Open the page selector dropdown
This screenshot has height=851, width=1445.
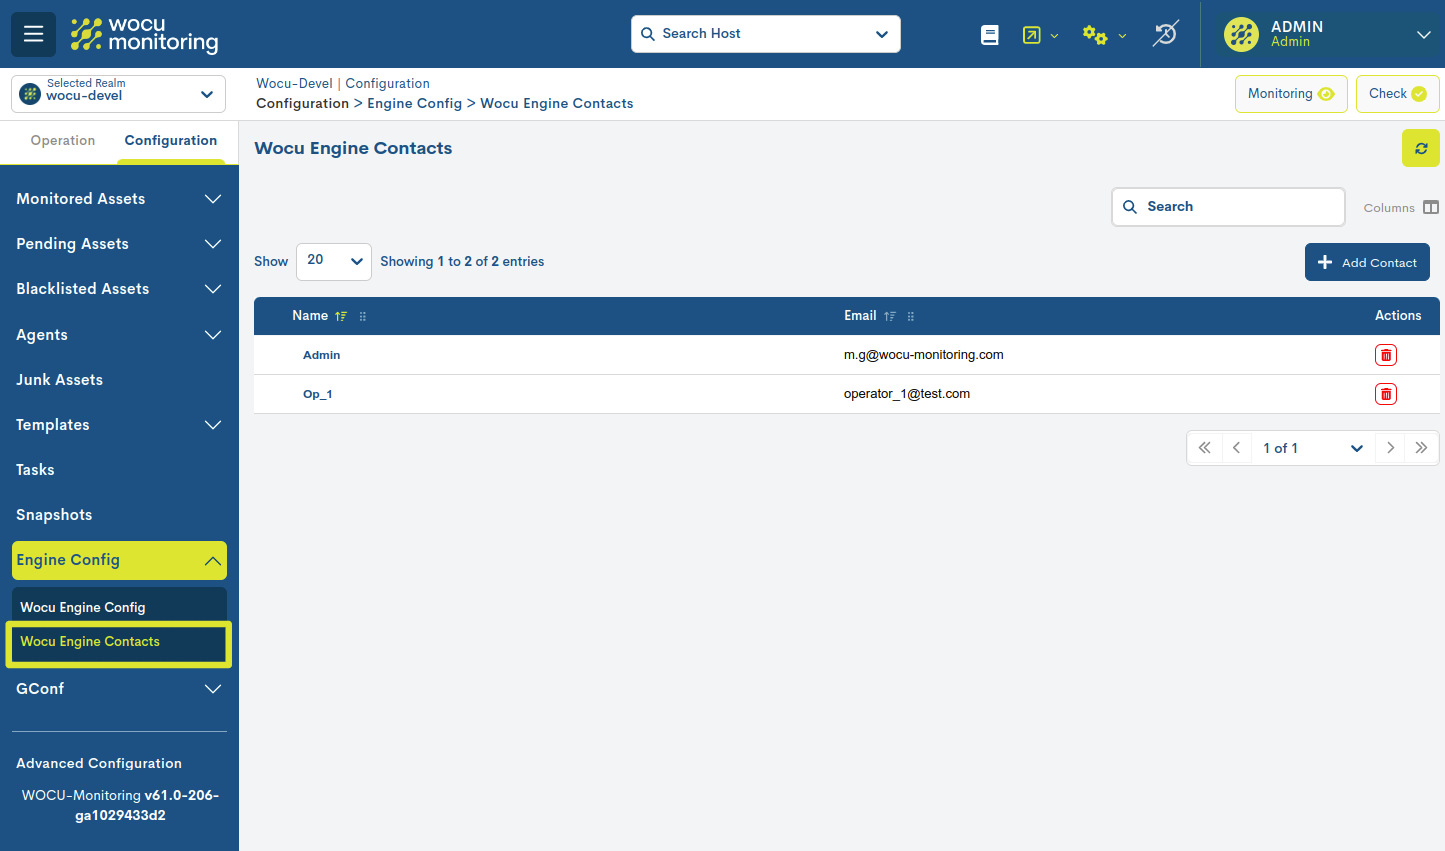click(x=1313, y=448)
